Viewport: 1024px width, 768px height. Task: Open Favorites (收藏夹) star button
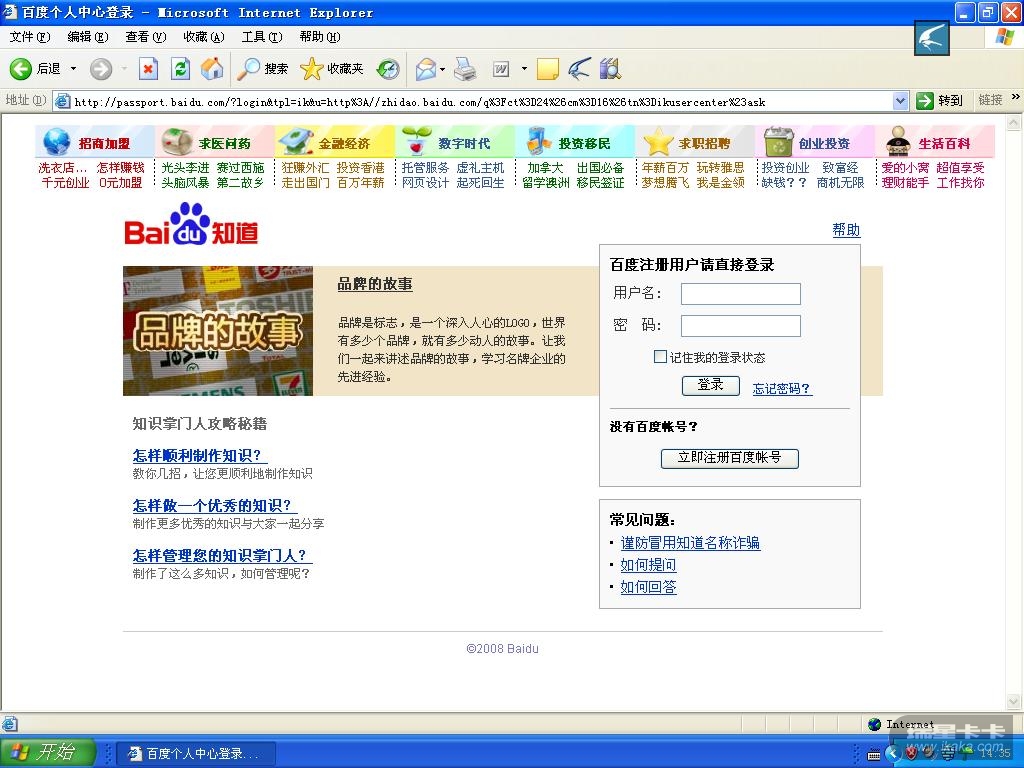tap(332, 69)
